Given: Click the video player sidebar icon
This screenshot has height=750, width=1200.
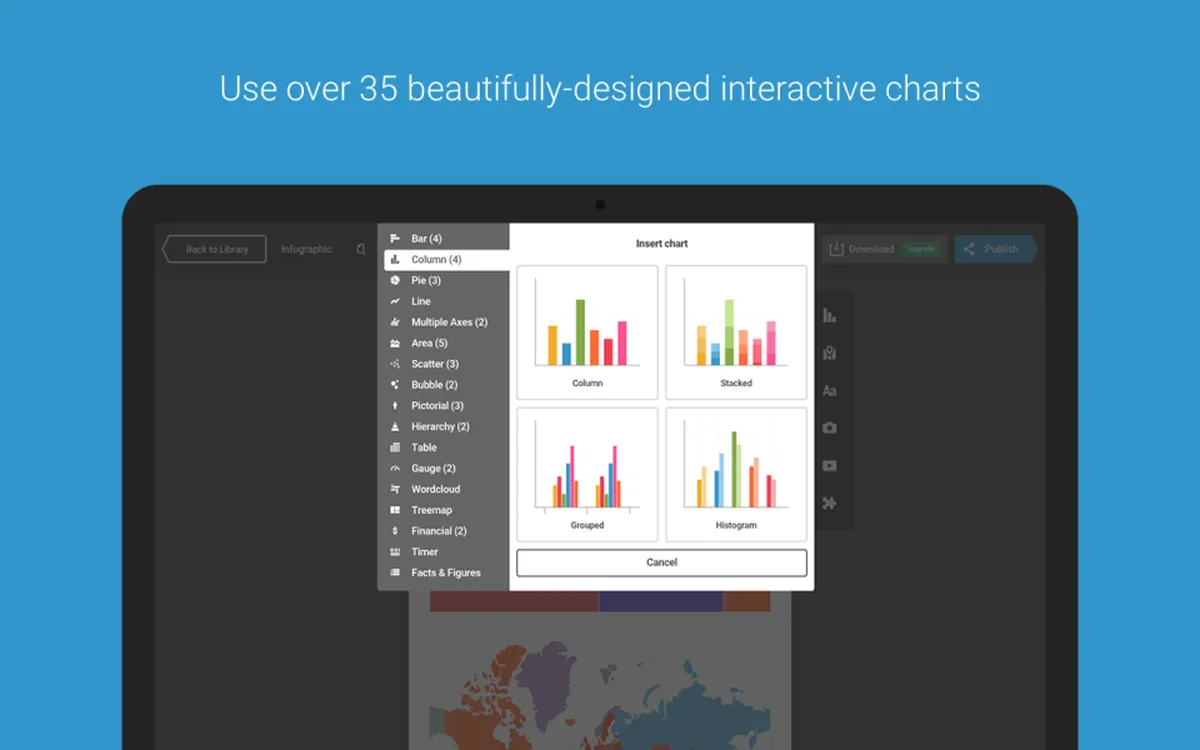Looking at the screenshot, I should coord(829,466).
